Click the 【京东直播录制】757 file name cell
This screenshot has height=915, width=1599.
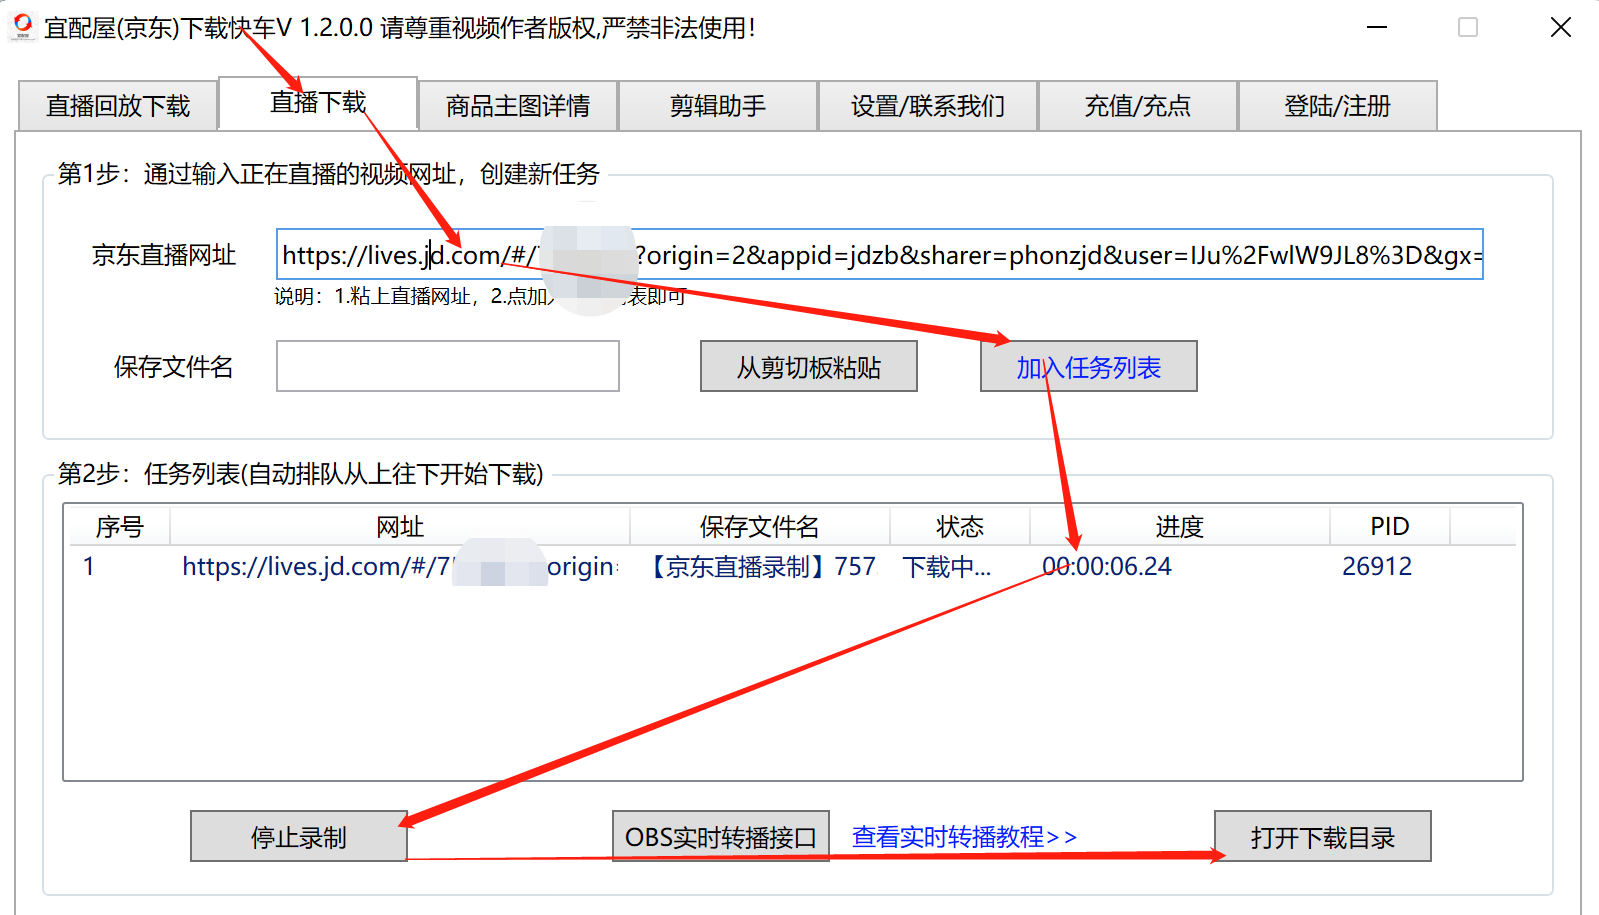(x=760, y=567)
